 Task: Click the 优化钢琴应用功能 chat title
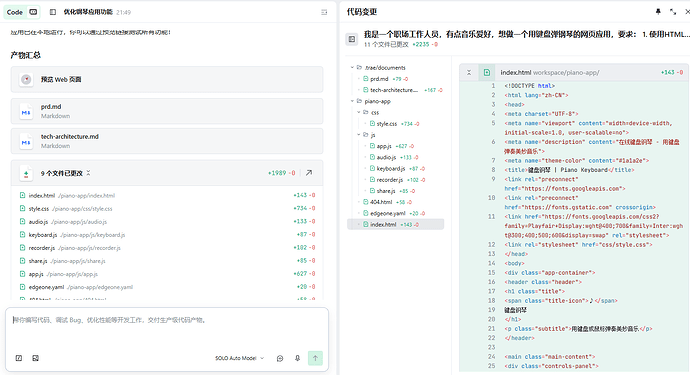pyautogui.click(x=88, y=12)
